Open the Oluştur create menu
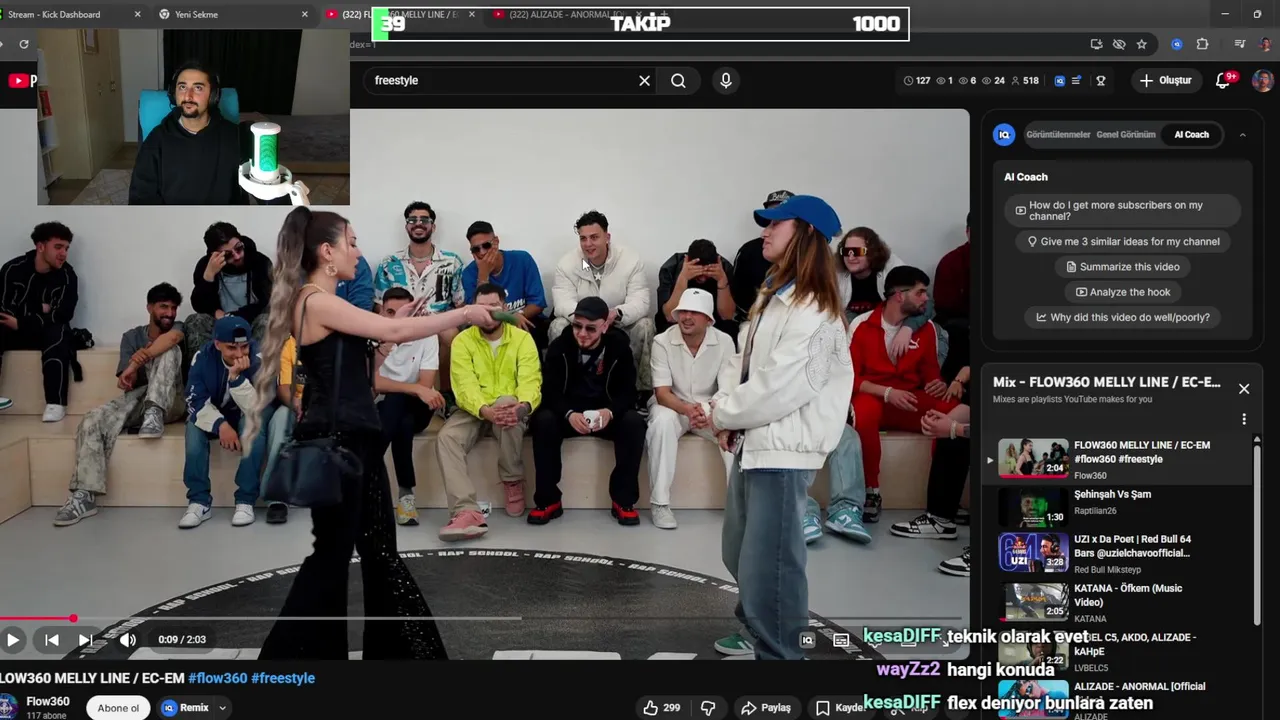 pos(1165,81)
